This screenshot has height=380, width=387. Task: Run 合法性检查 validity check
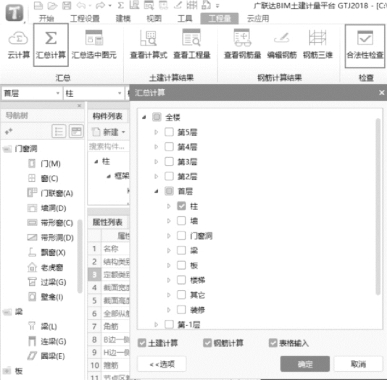[365, 45]
